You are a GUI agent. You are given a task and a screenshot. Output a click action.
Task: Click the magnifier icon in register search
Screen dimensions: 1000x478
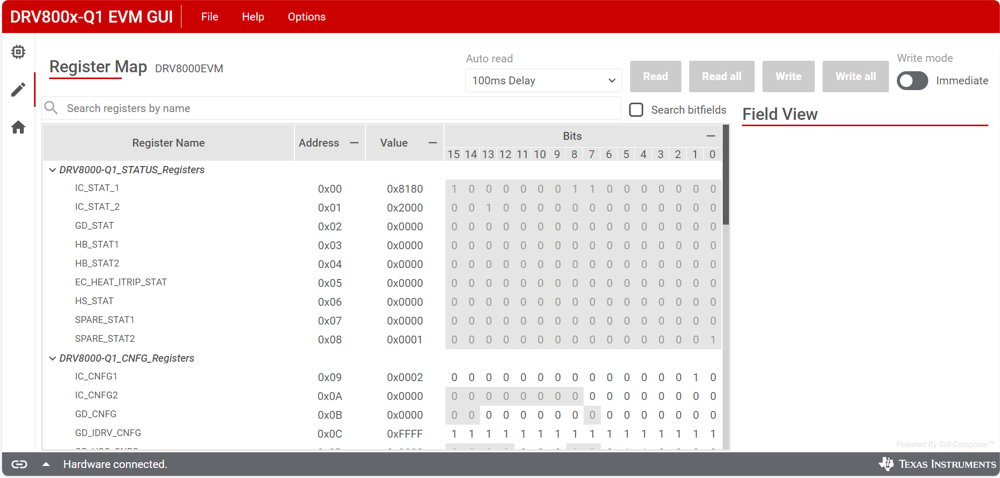[51, 108]
